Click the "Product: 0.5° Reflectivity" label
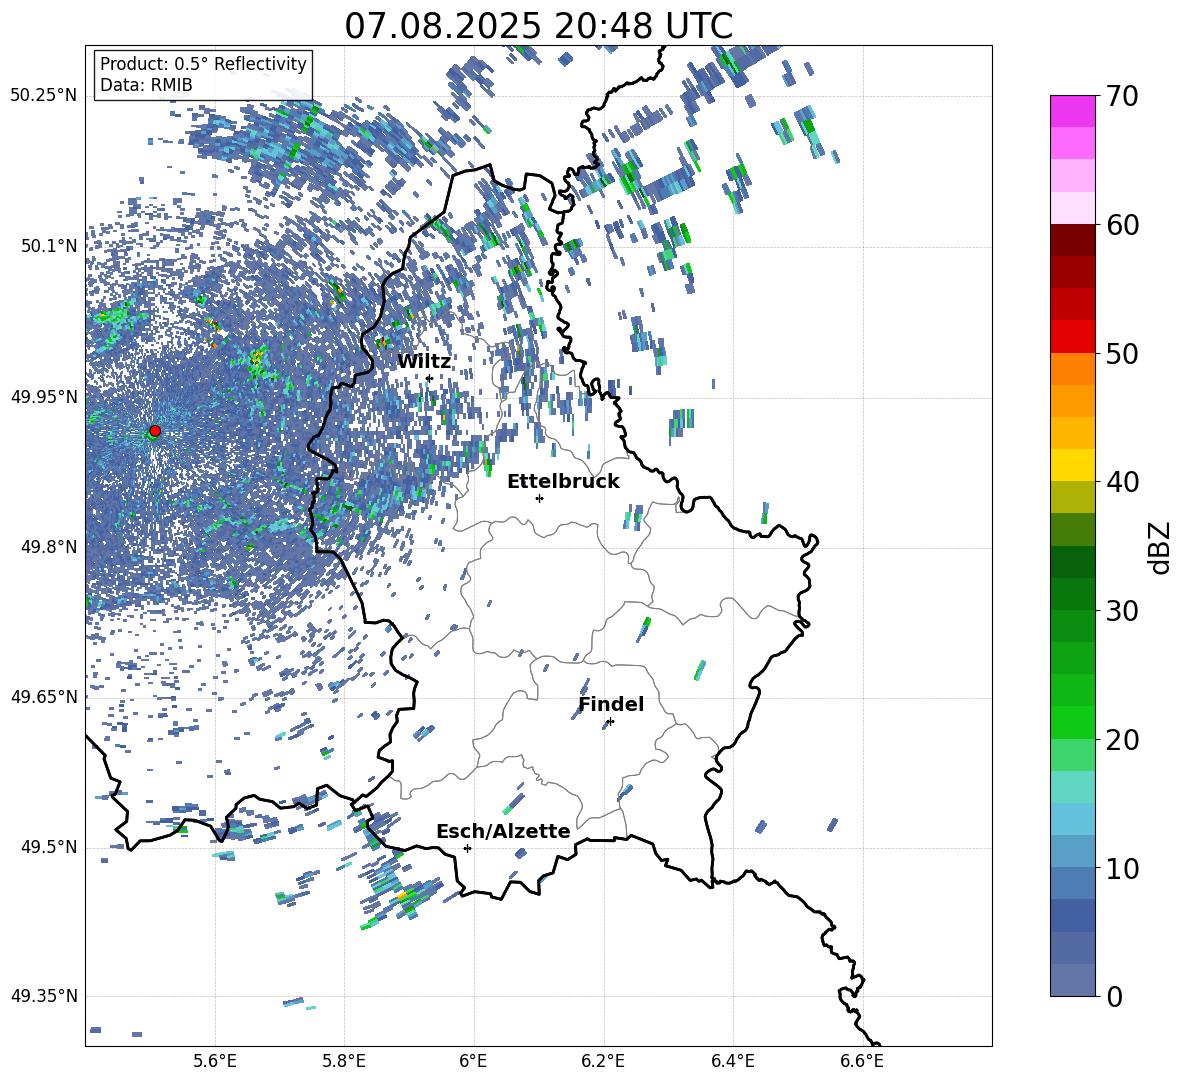 pyautogui.click(x=203, y=64)
